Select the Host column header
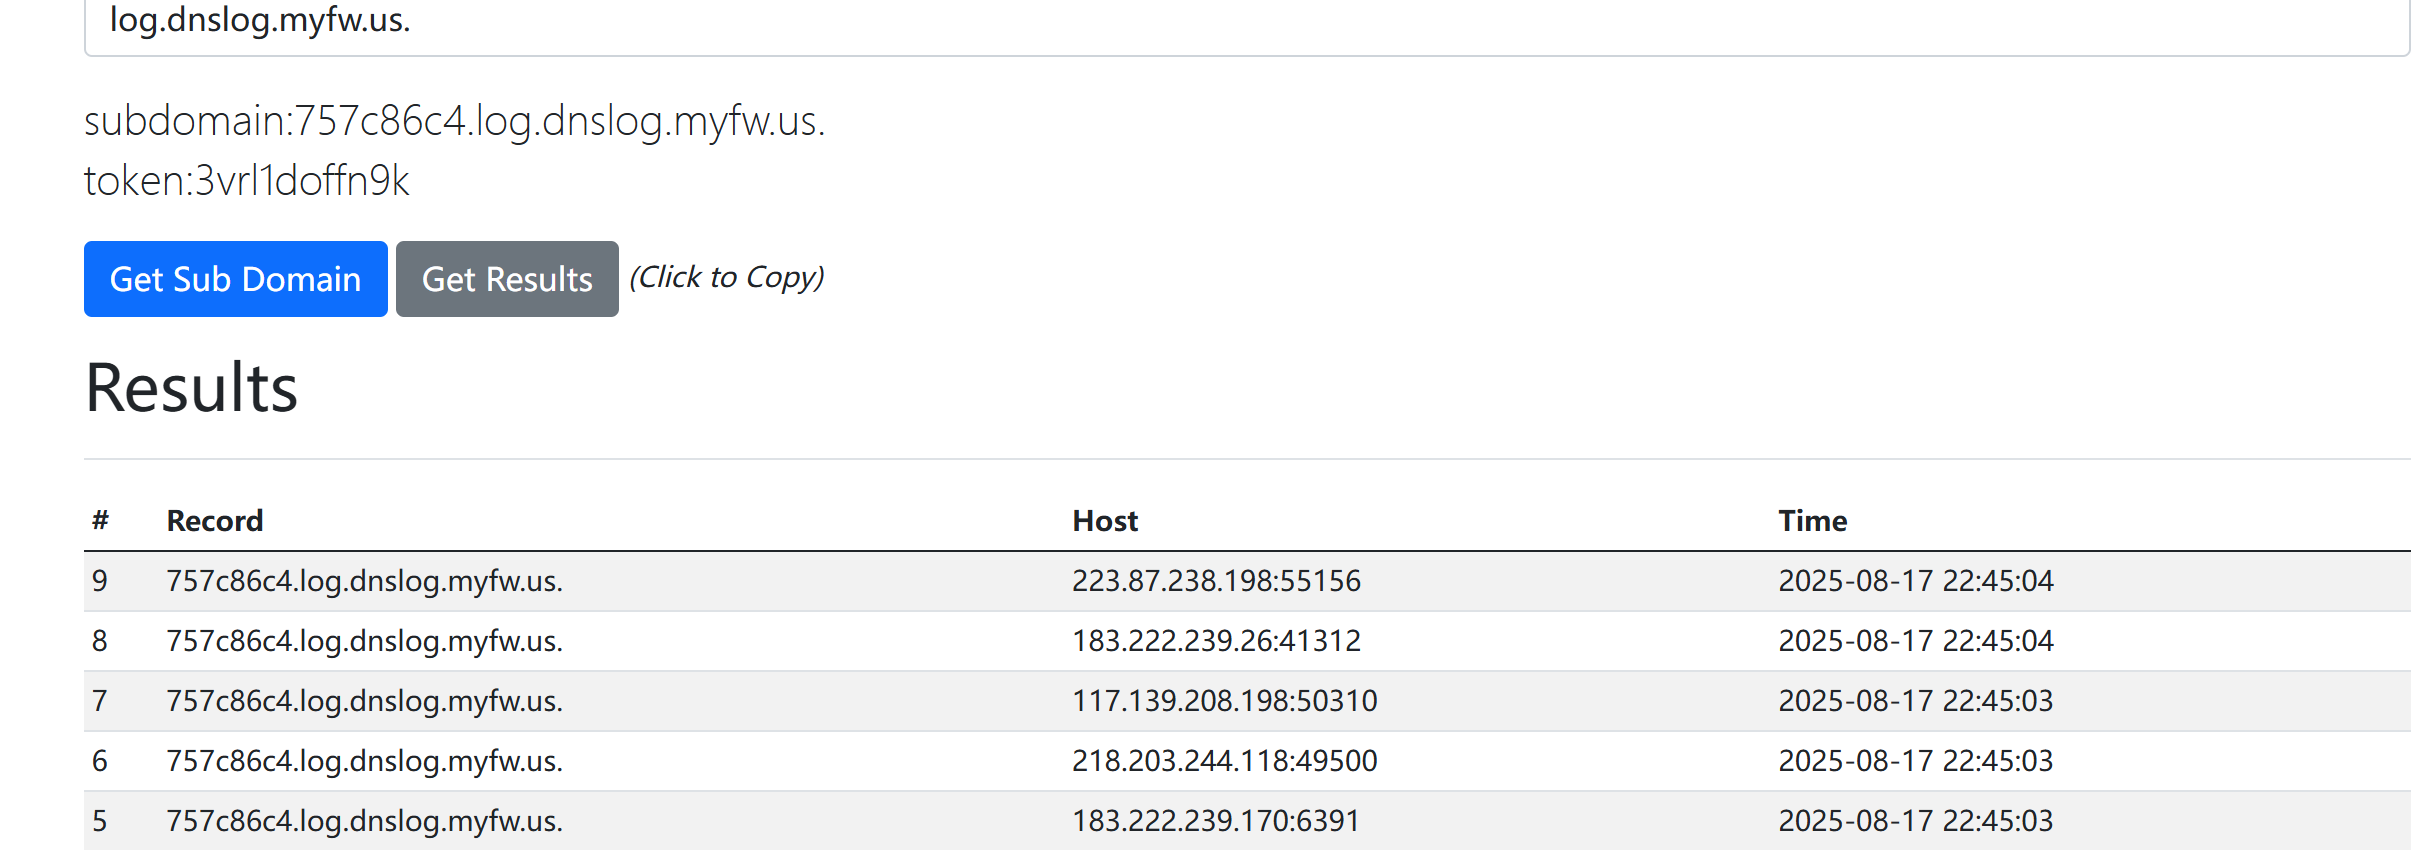This screenshot has width=2419, height=850. tap(1105, 521)
